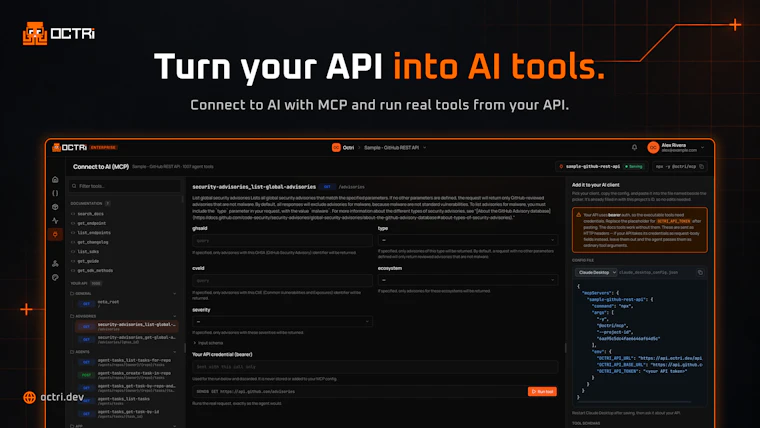Click the Filter tools search field
Image resolution: width=760 pixels, height=428 pixels.
125,186
